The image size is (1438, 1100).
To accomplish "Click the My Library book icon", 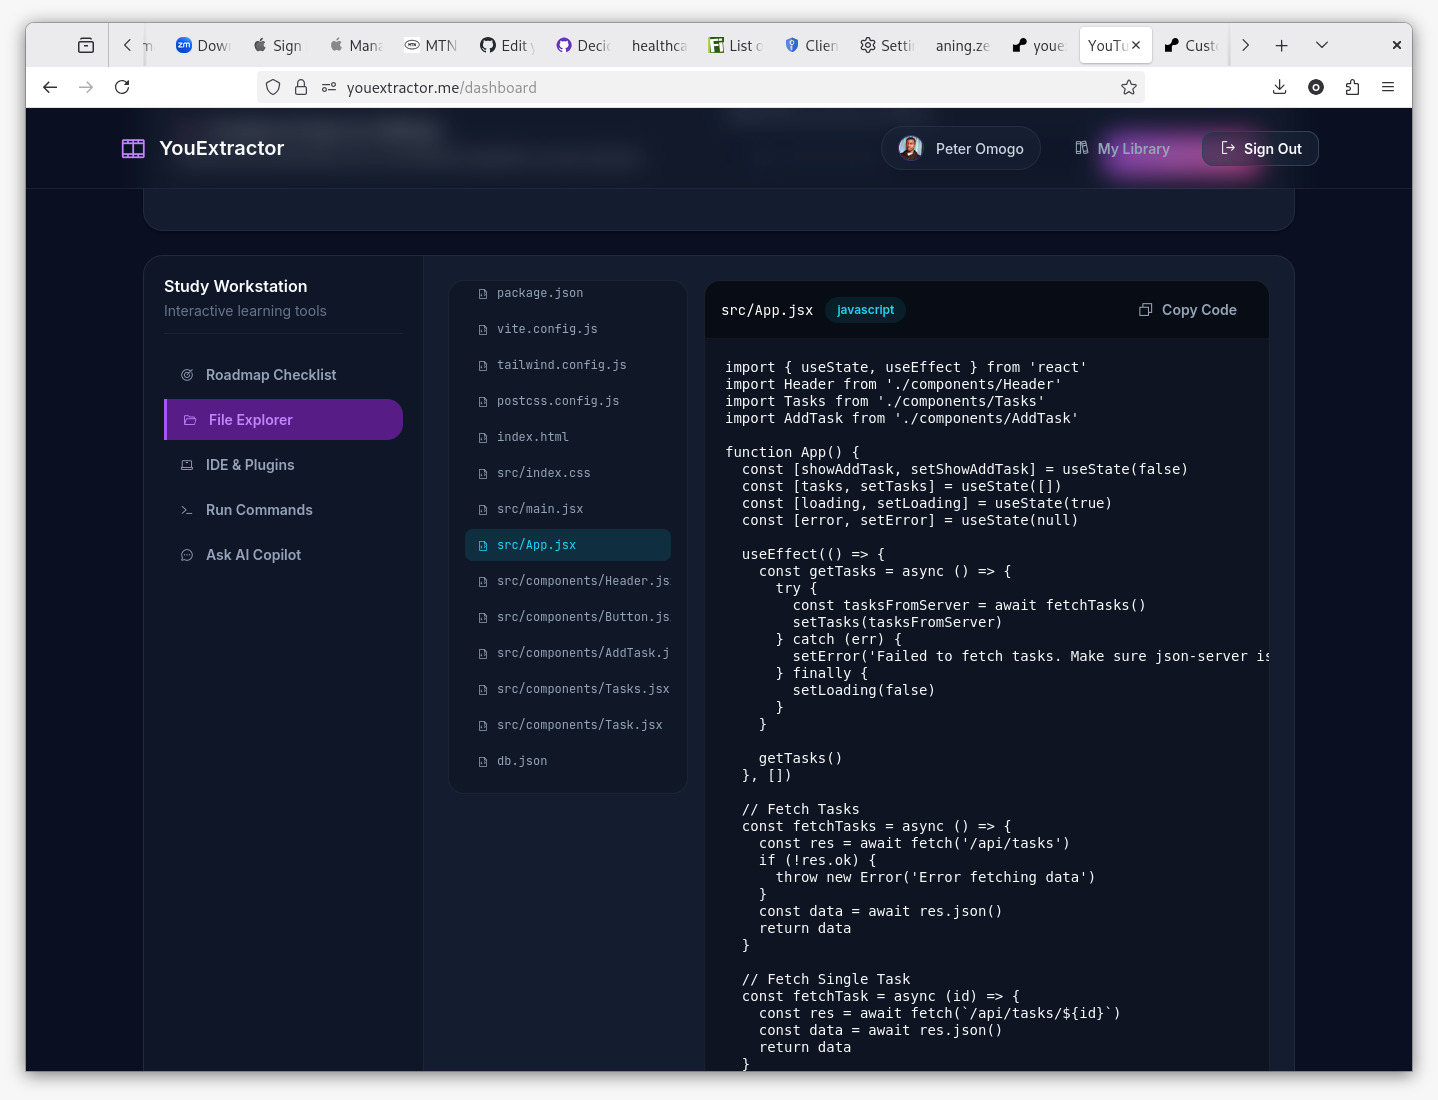I will click(1081, 148).
